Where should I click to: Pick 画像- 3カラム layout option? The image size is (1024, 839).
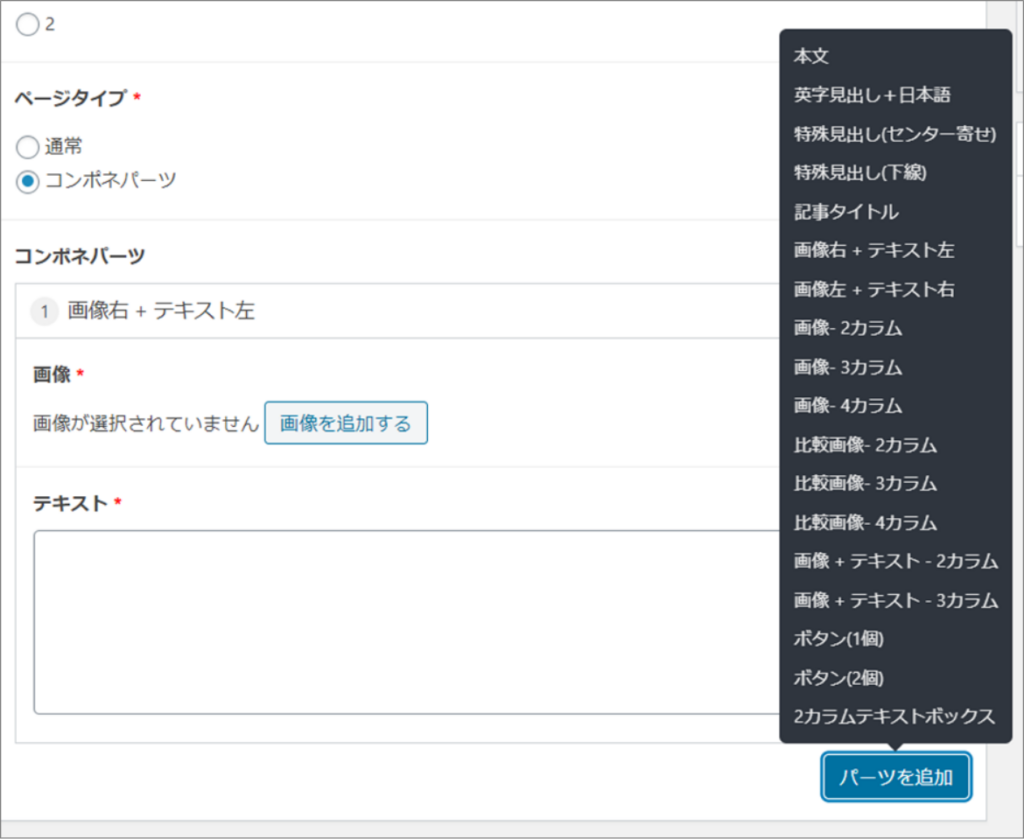click(x=848, y=368)
